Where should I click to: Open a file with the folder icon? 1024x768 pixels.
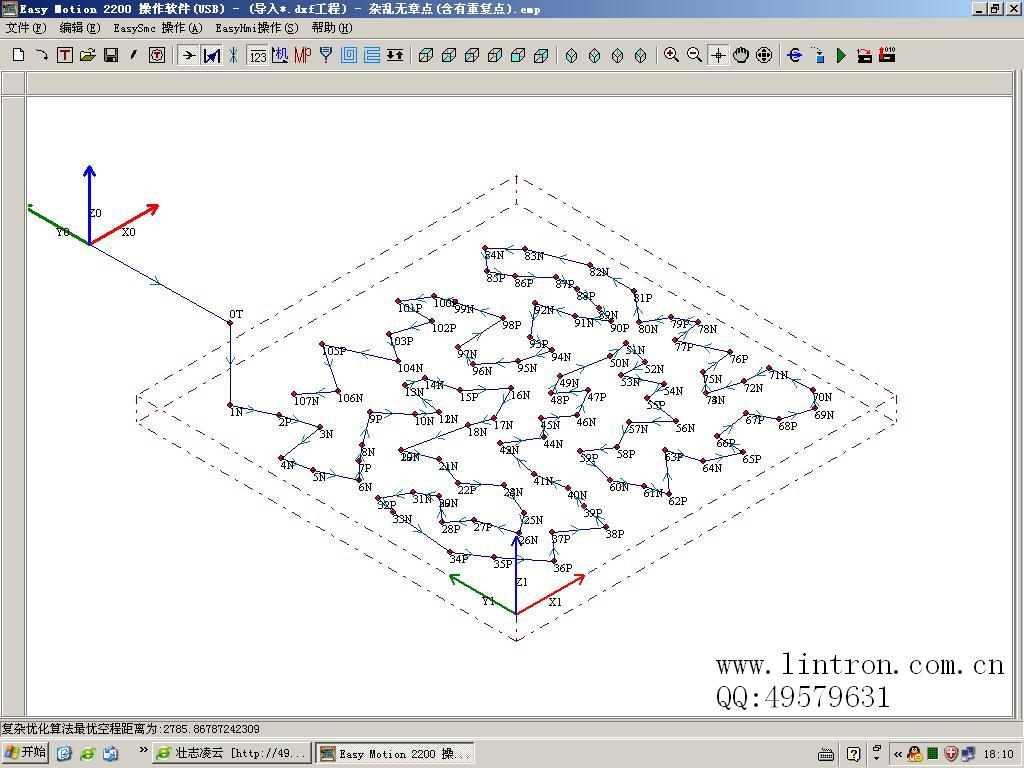pos(87,55)
